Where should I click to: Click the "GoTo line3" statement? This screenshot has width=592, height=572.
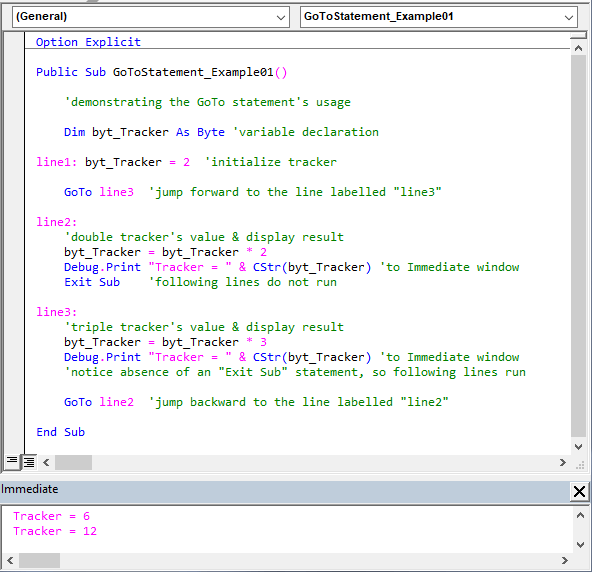coord(99,192)
